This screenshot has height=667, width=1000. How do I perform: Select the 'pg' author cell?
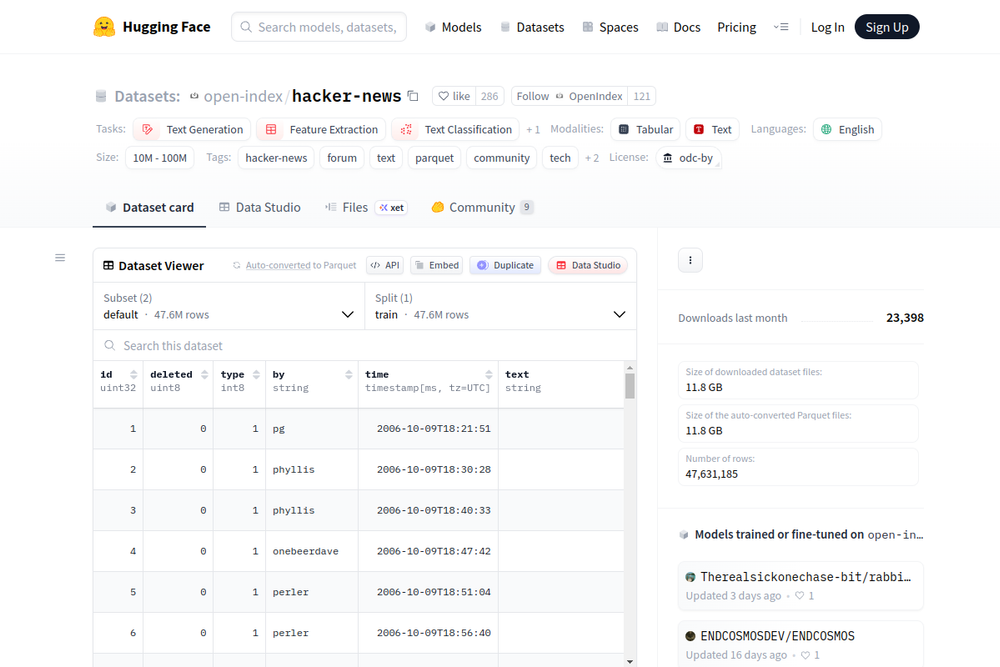coord(312,429)
